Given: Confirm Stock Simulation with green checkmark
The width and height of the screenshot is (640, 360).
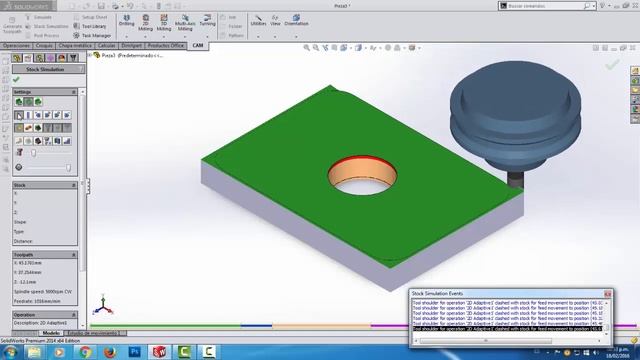Looking at the screenshot, I should pos(16,80).
